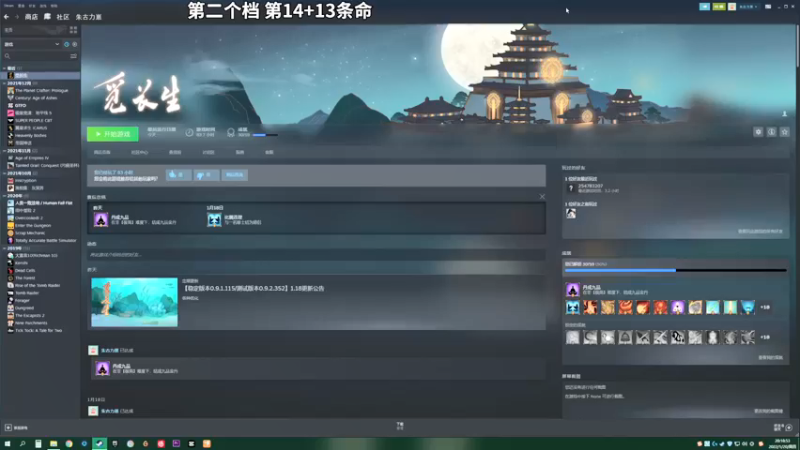Viewport: 800px width, 450px height.
Task: Open advanced filter sliders icon
Action: (73, 56)
